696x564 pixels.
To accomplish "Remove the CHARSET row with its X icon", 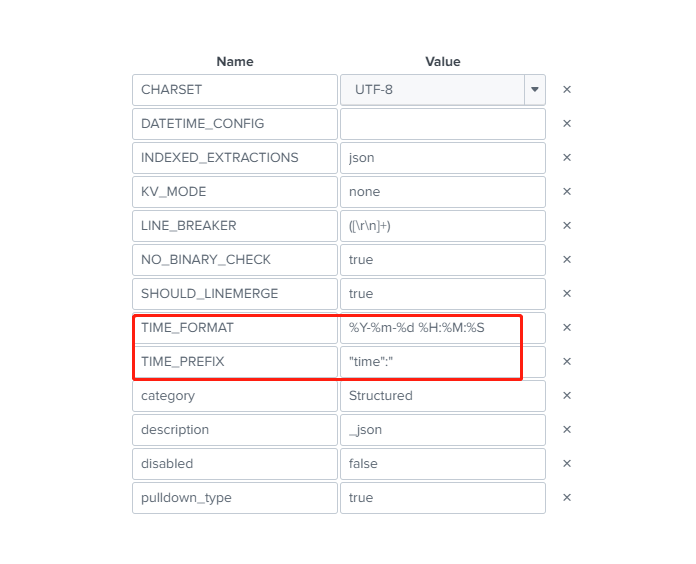I will tap(567, 90).
